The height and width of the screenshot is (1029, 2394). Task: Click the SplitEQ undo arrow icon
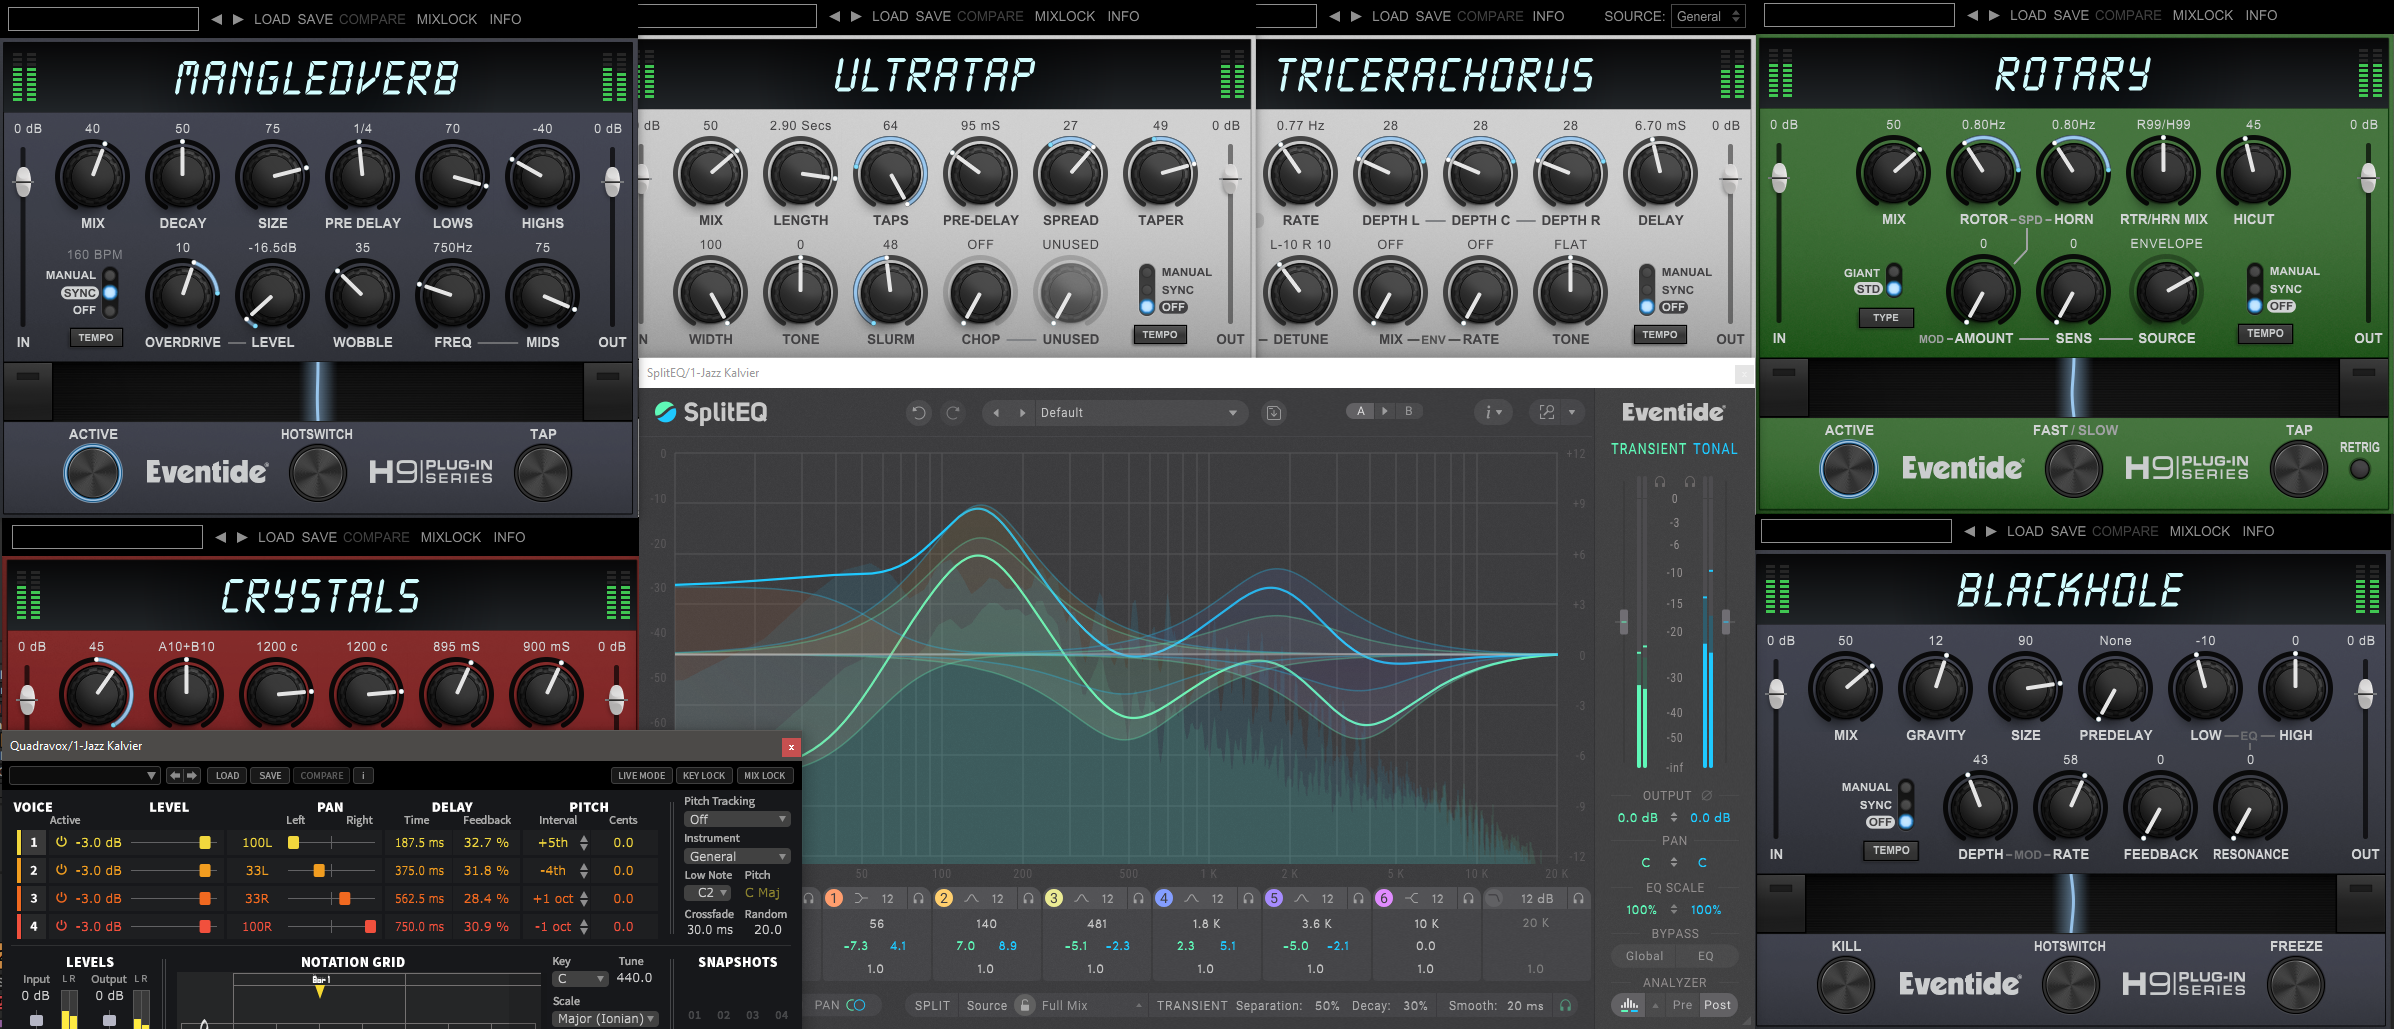click(x=919, y=412)
